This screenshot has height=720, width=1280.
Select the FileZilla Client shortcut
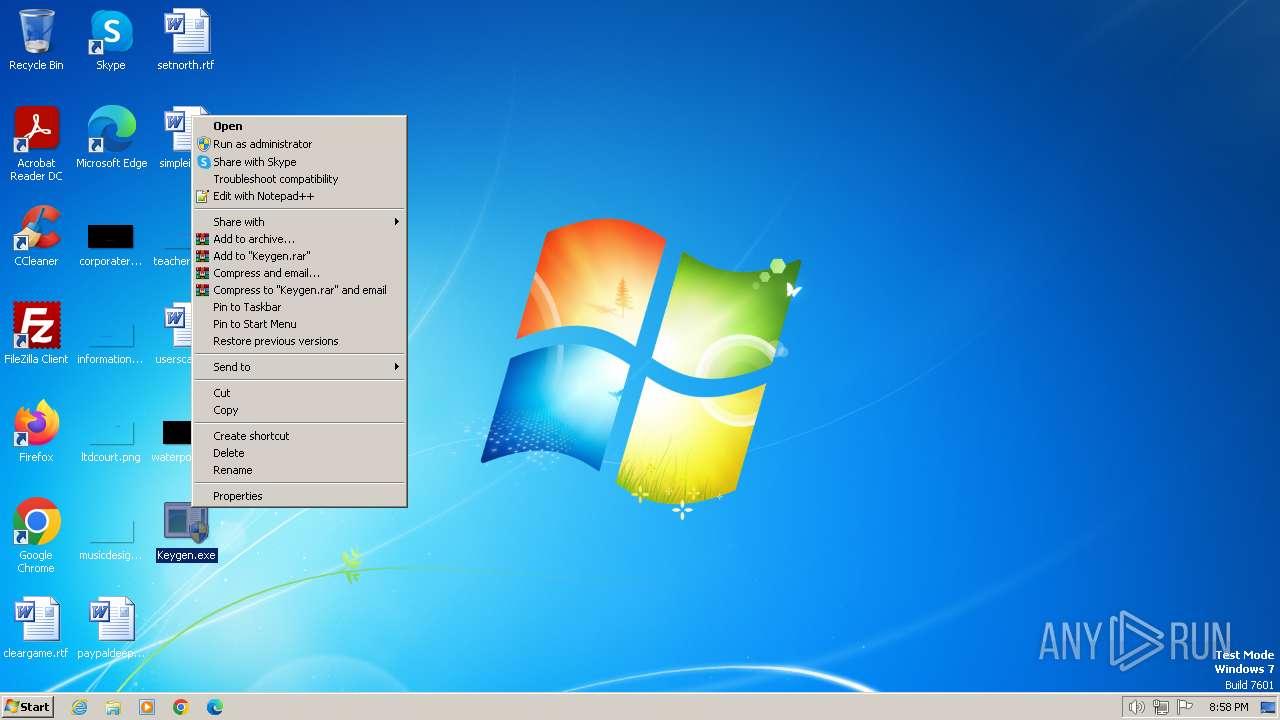point(36,334)
